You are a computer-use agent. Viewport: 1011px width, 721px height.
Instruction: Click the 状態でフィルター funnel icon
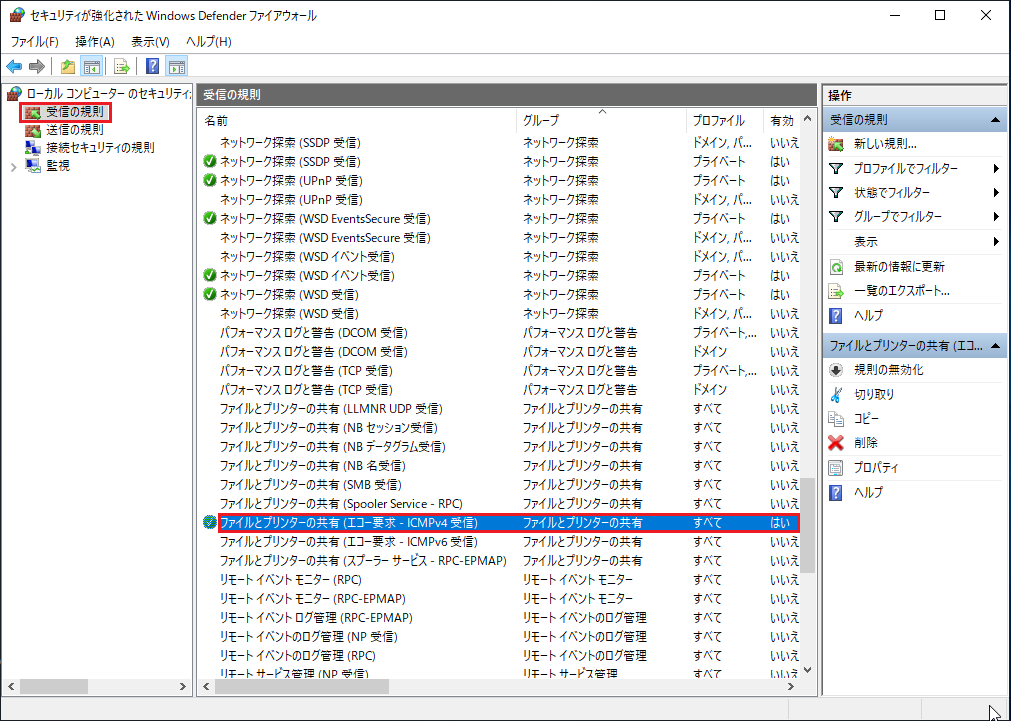point(836,192)
